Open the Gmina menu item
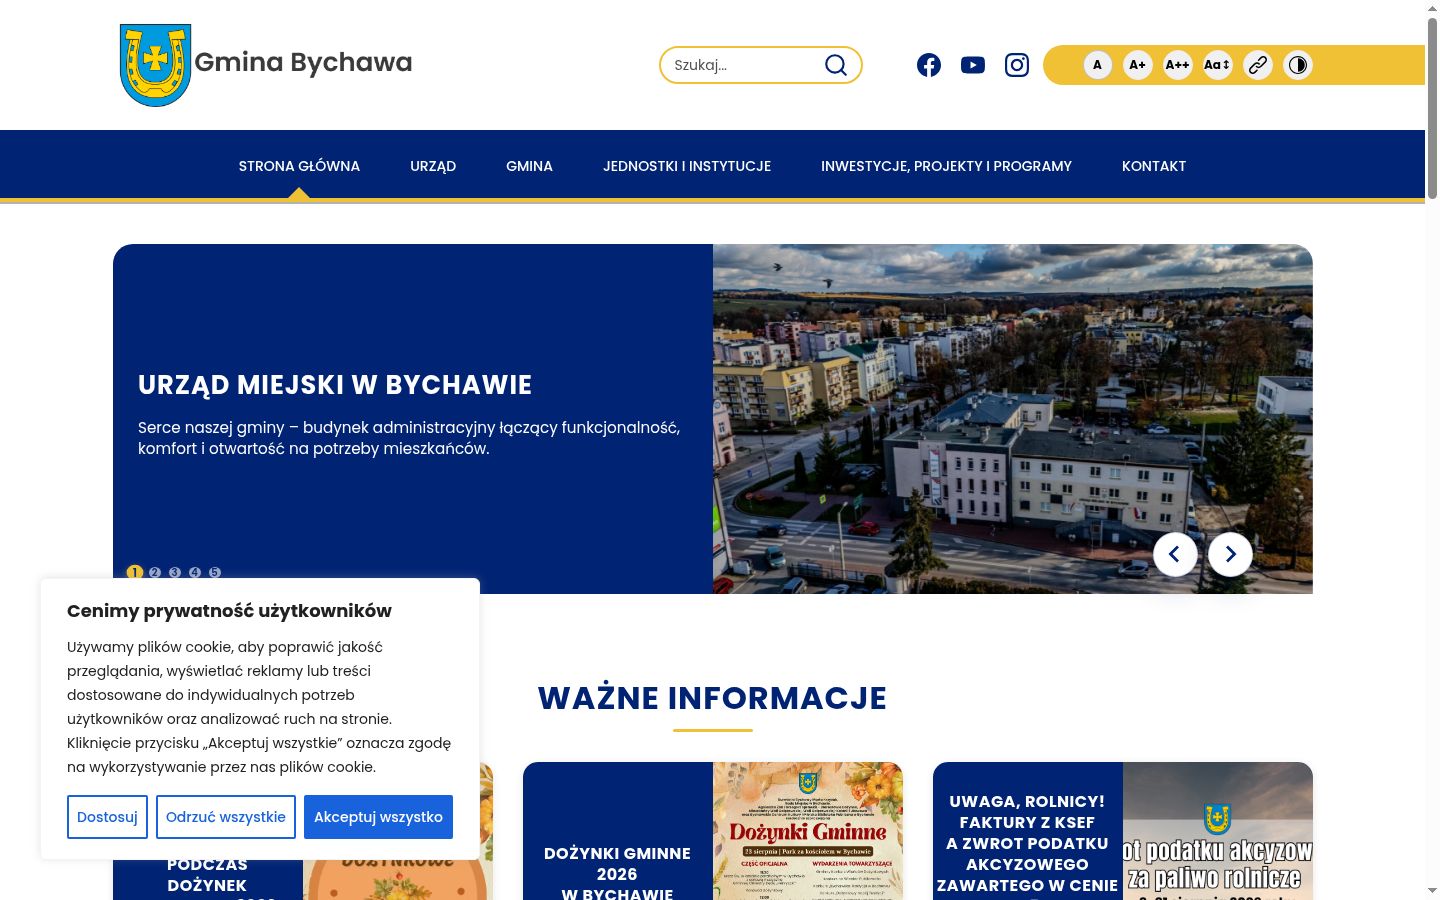 pyautogui.click(x=529, y=166)
